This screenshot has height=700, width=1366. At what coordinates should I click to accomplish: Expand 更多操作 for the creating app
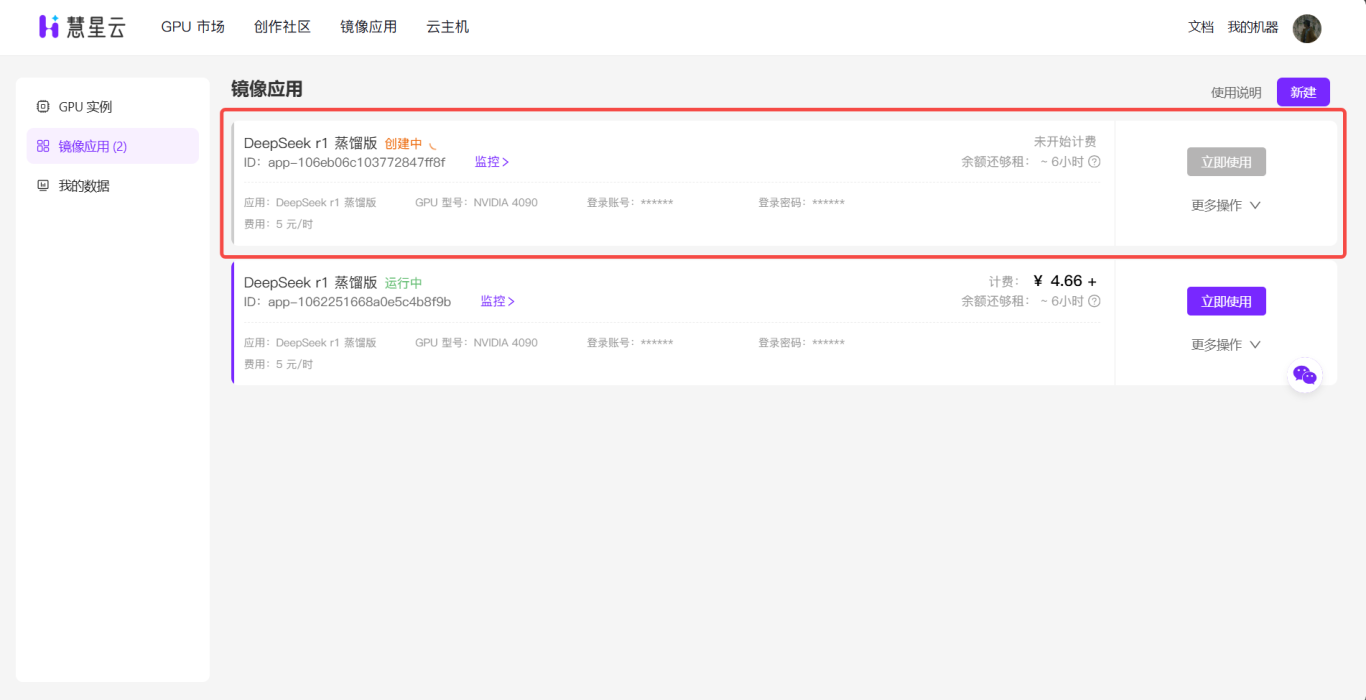(x=1226, y=205)
